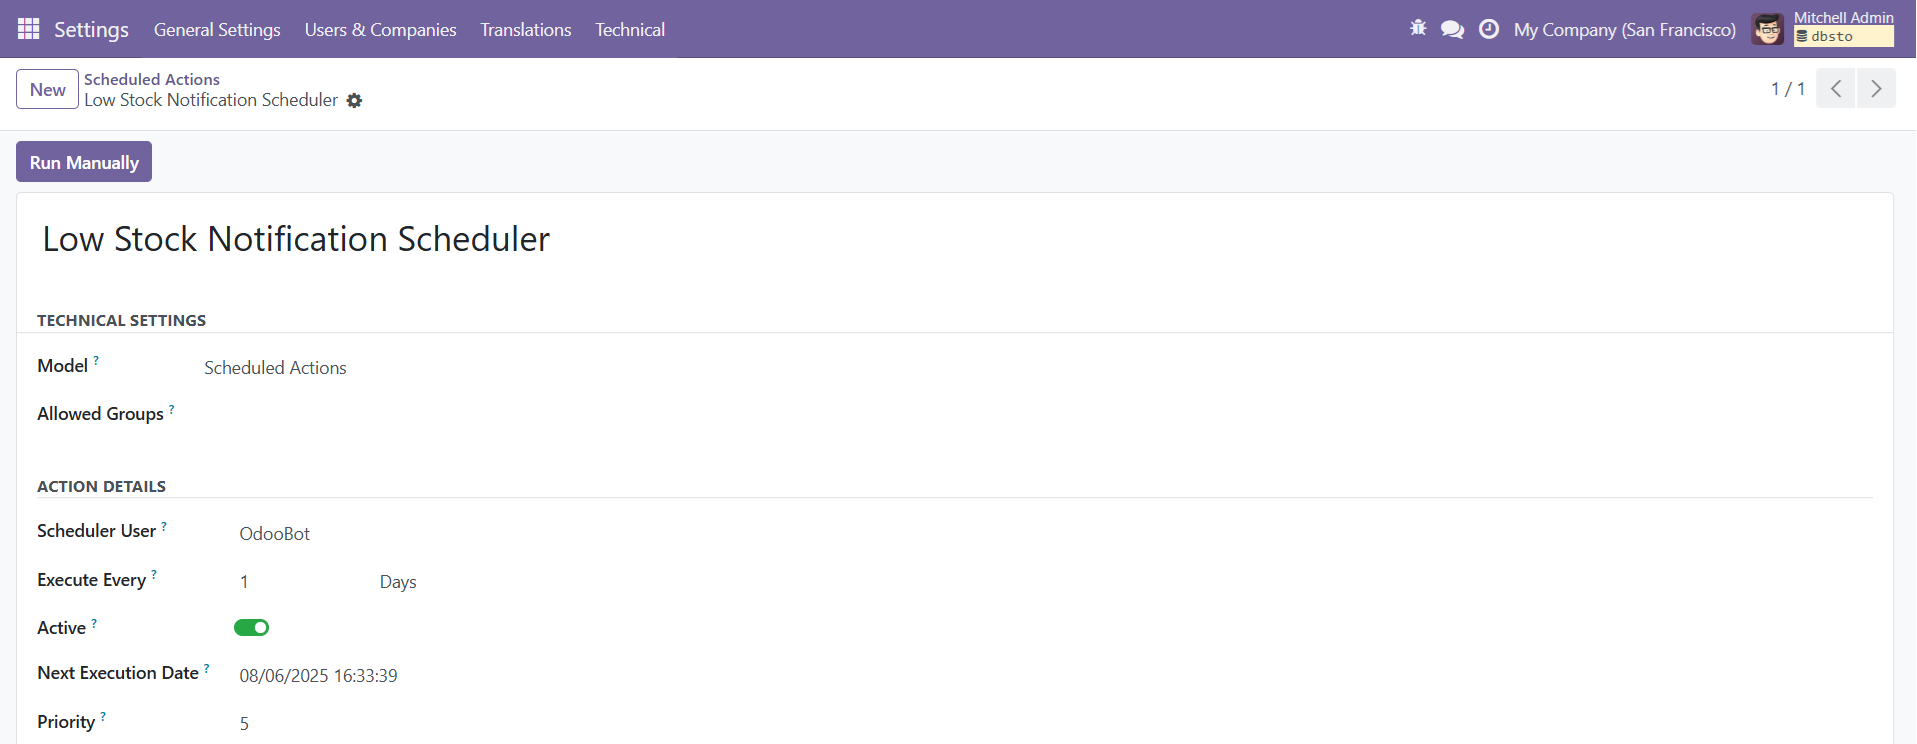This screenshot has width=1917, height=744.
Task: Open the Users & Companies menu
Action: pos(380,30)
